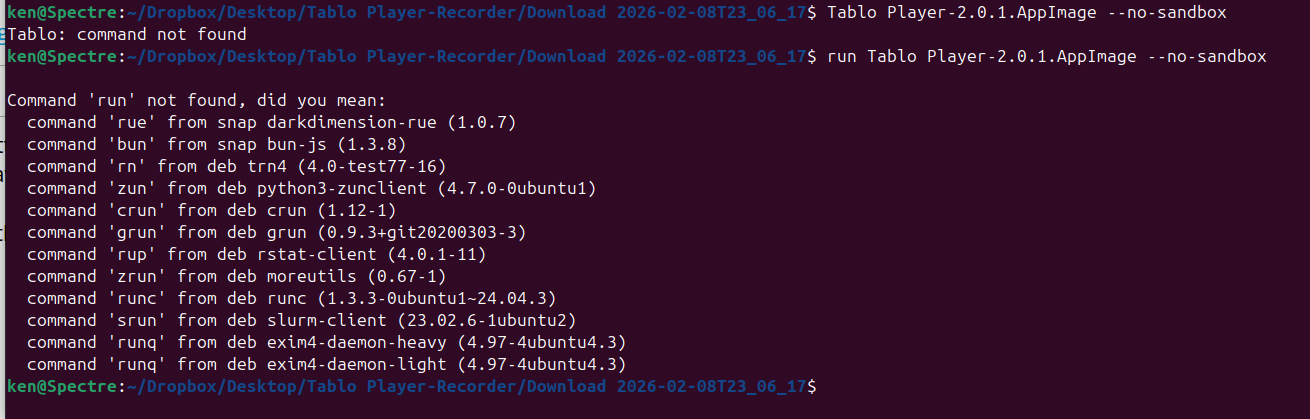Click the directory path on the bottom prompt
The image size is (1310, 419).
coord(467,386)
